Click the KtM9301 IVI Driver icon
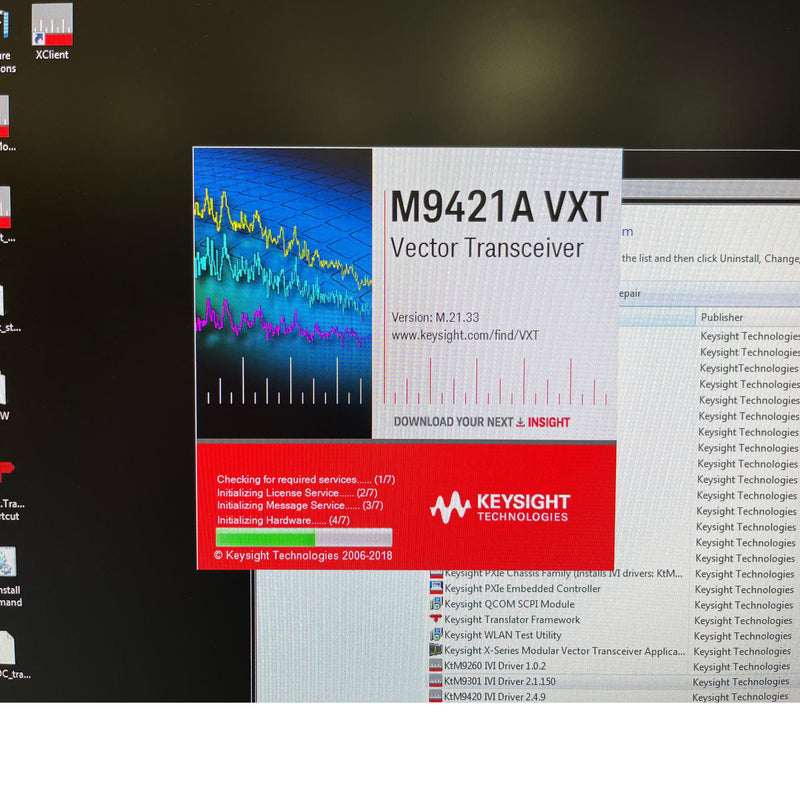 coord(434,681)
